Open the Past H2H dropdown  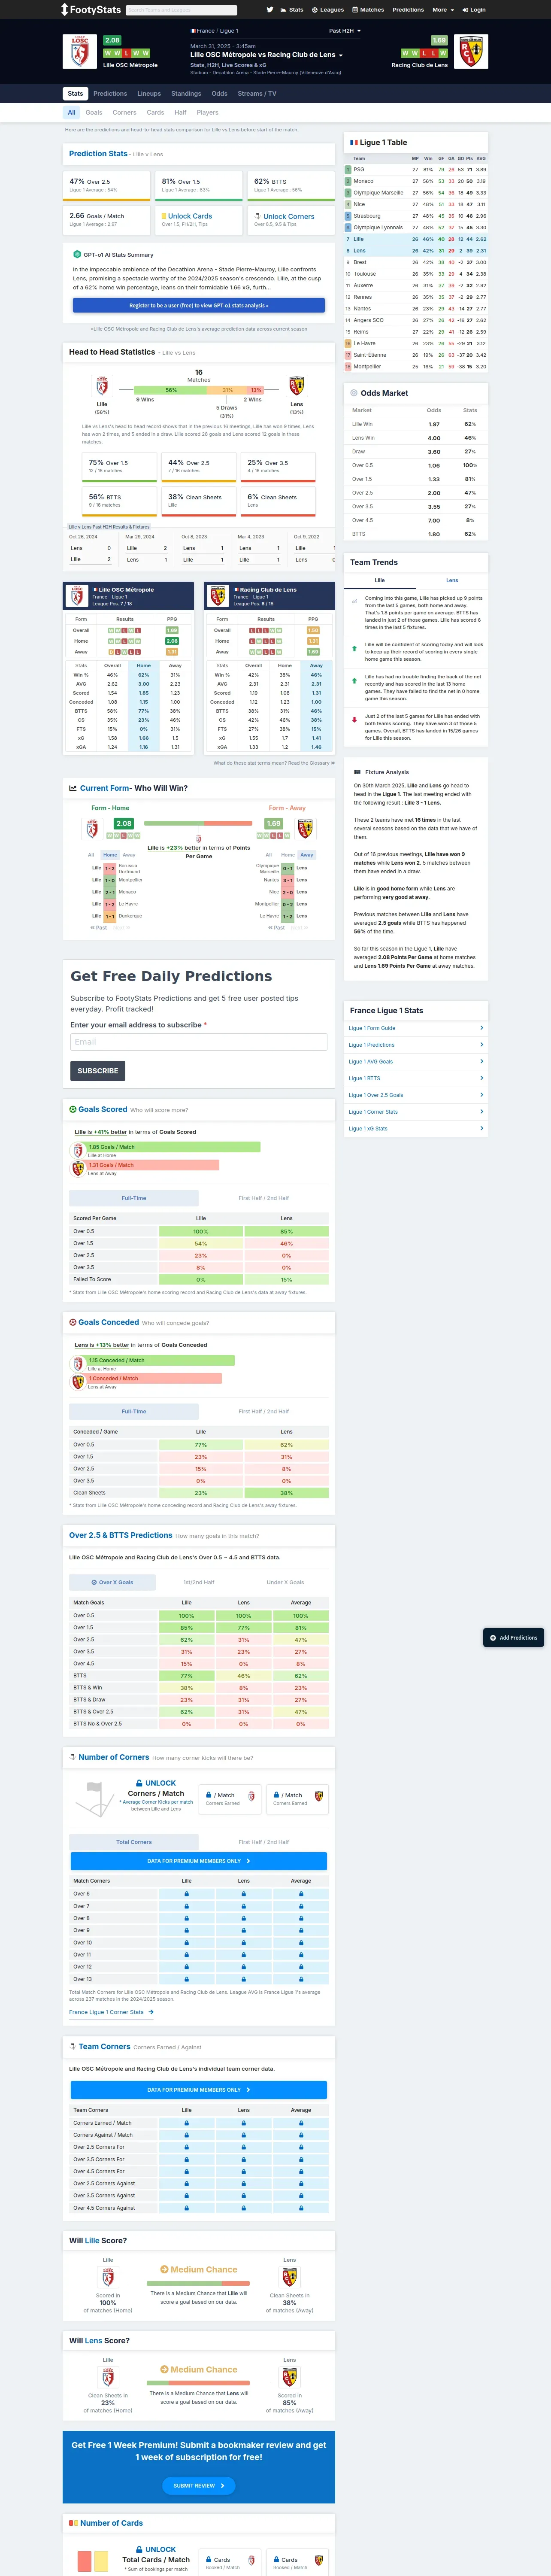point(344,31)
